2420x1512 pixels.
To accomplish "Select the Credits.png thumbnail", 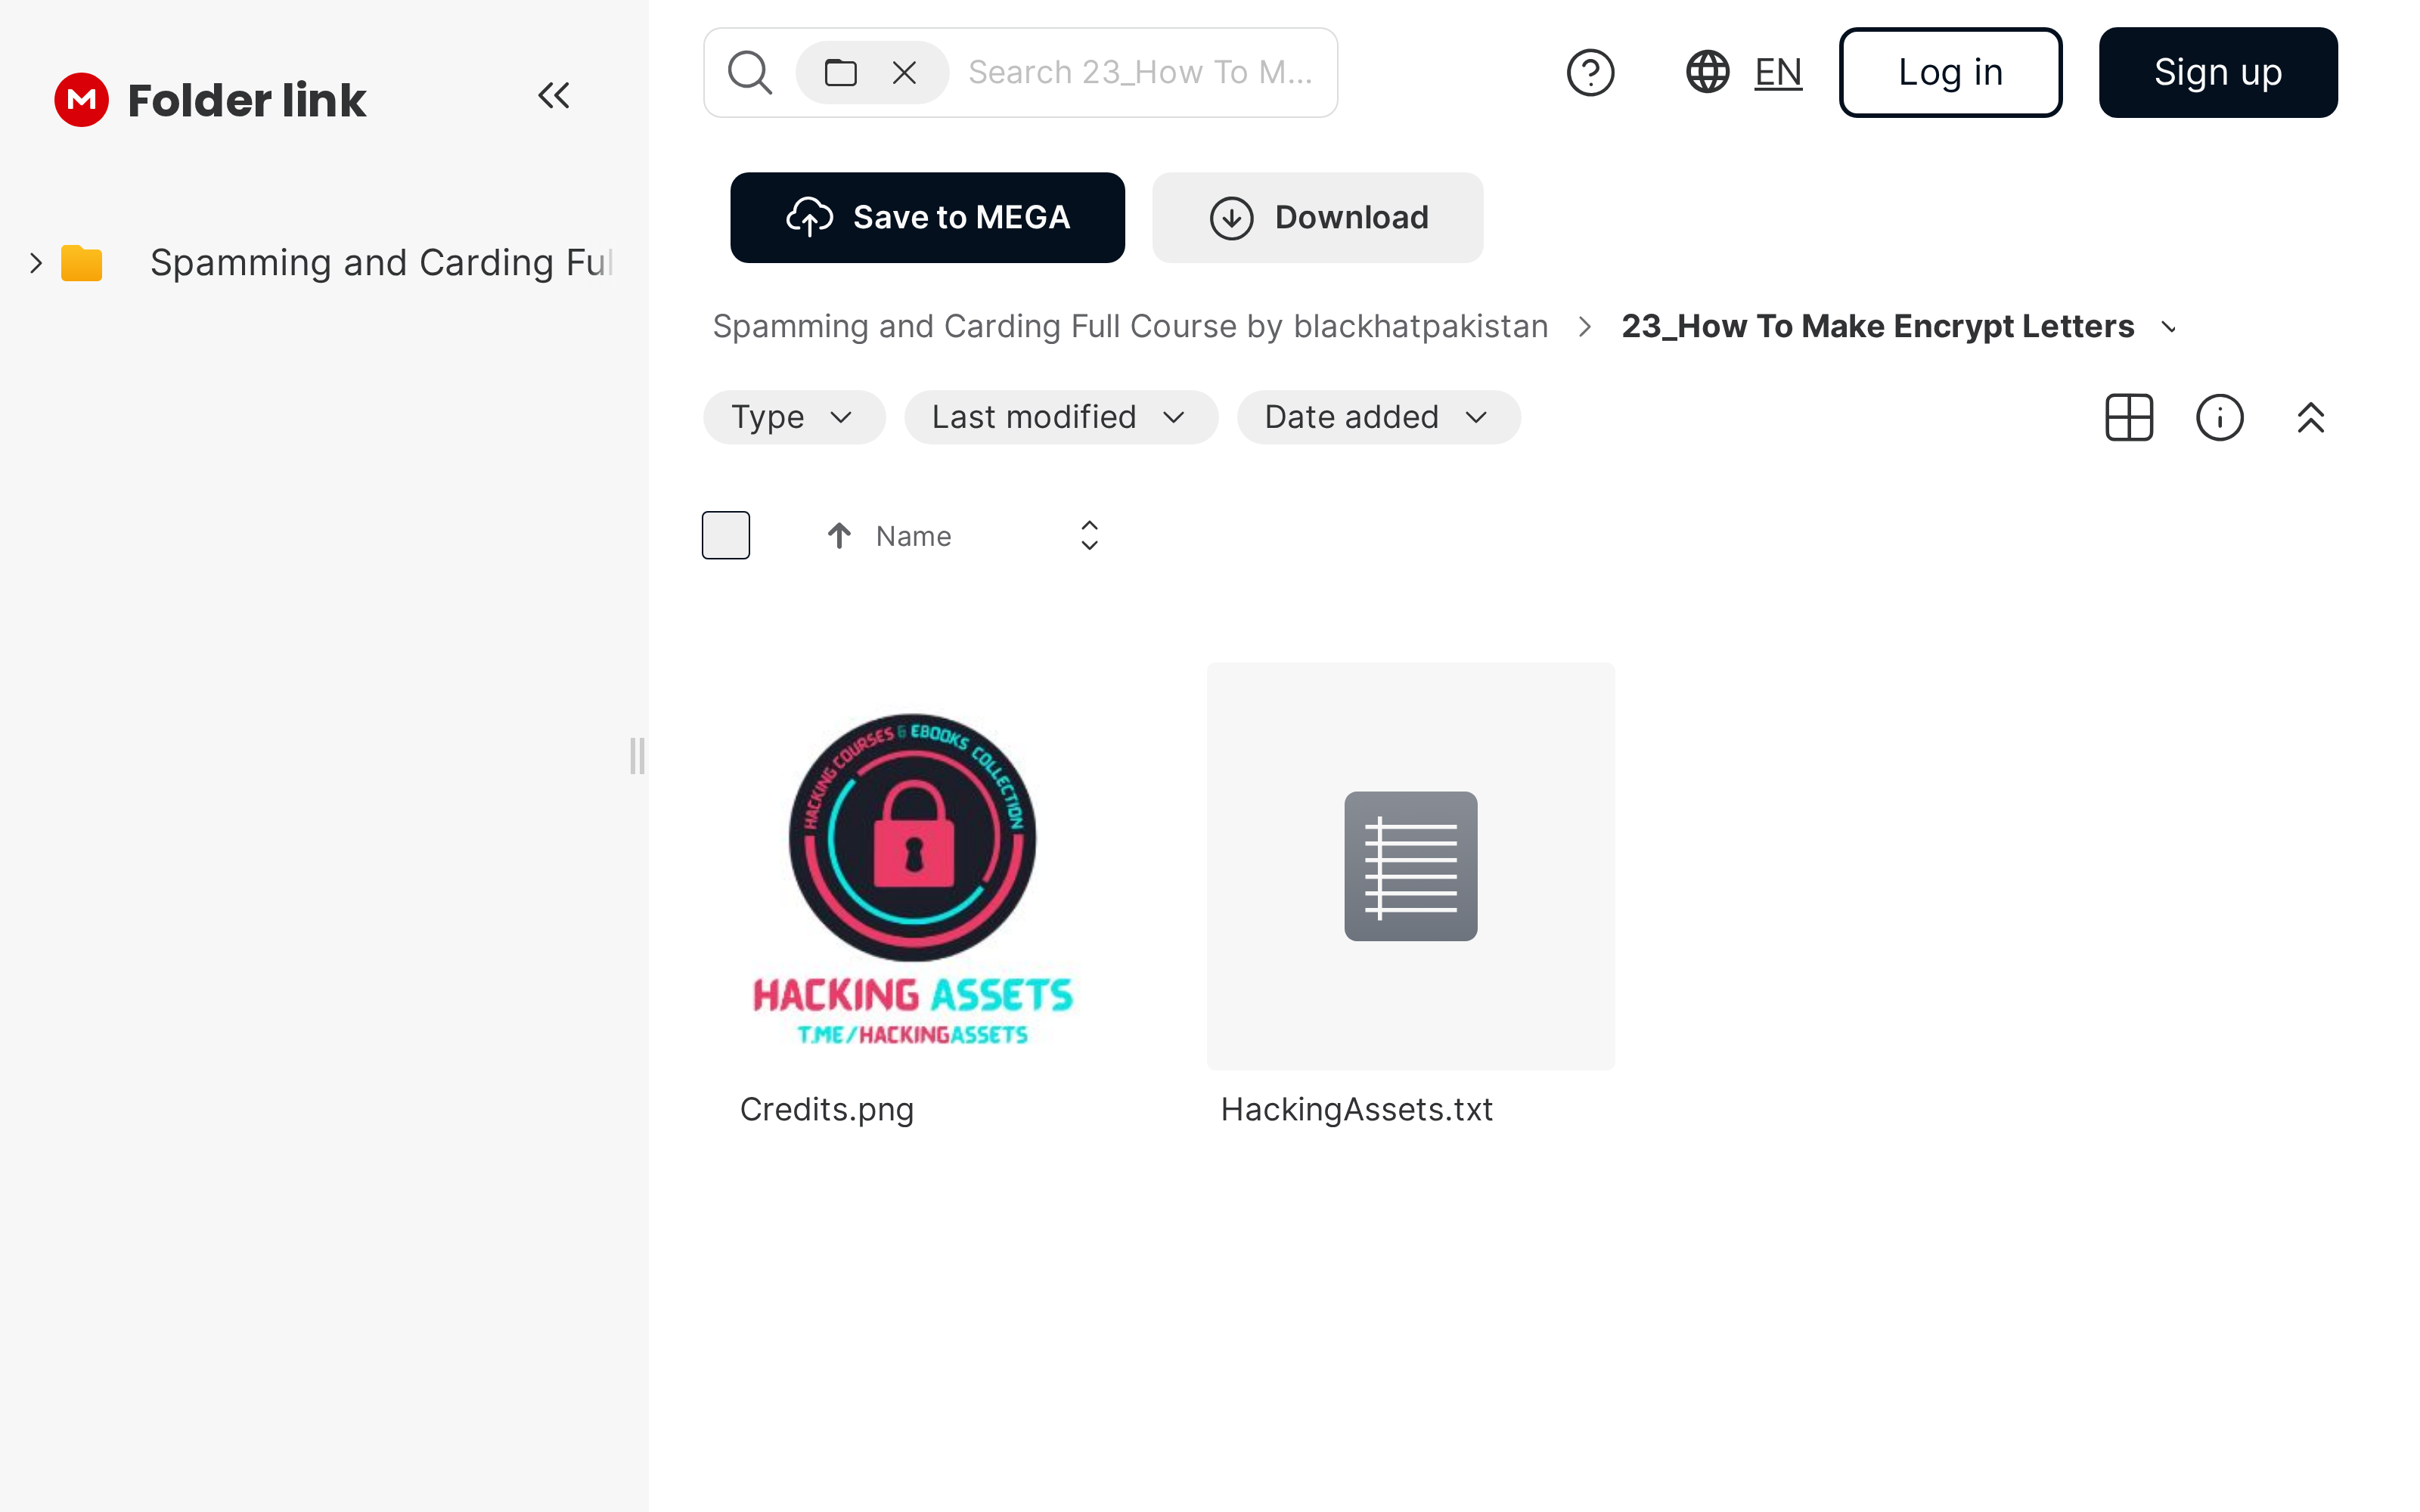I will tap(912, 866).
